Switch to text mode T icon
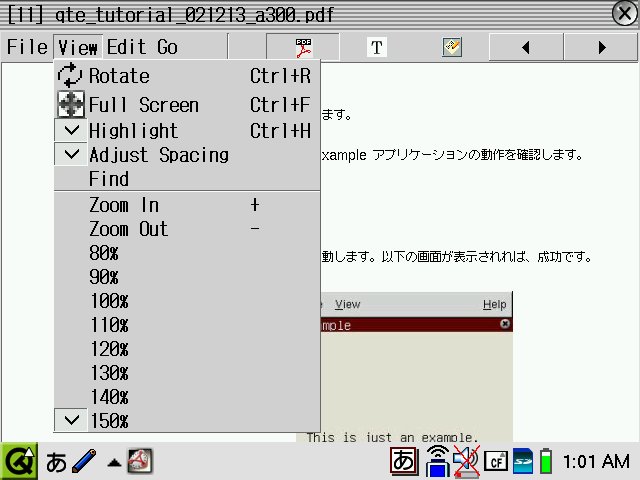640x480 pixels. coord(377,47)
